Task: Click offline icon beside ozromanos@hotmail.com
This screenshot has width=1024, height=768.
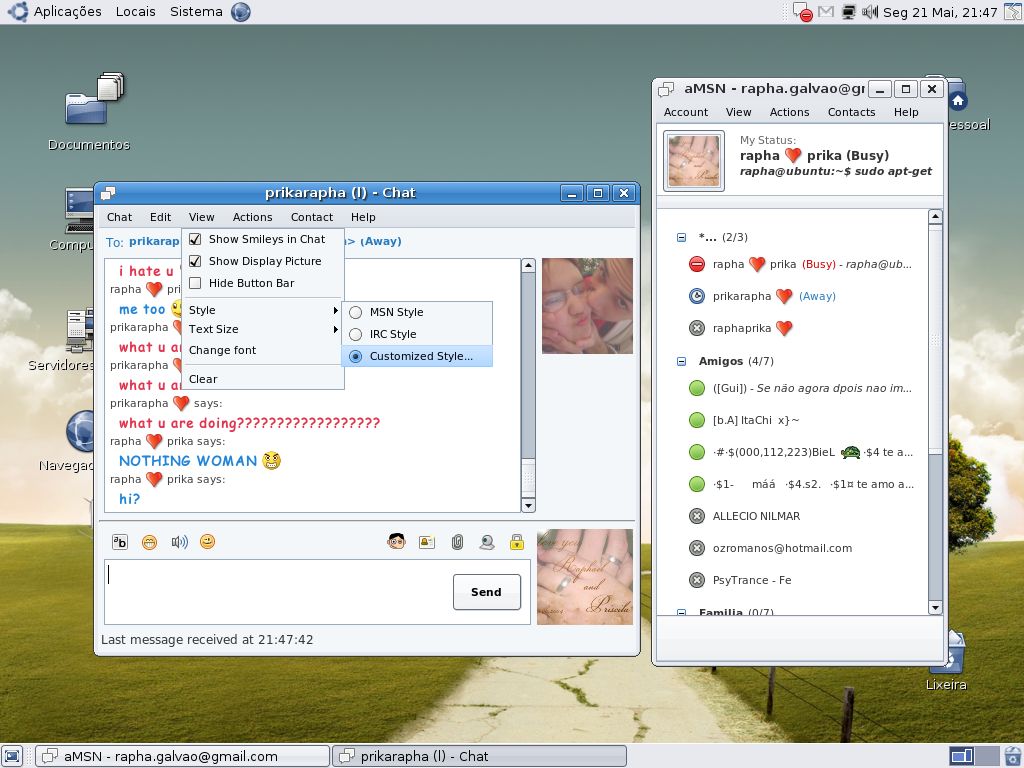Action: (697, 548)
